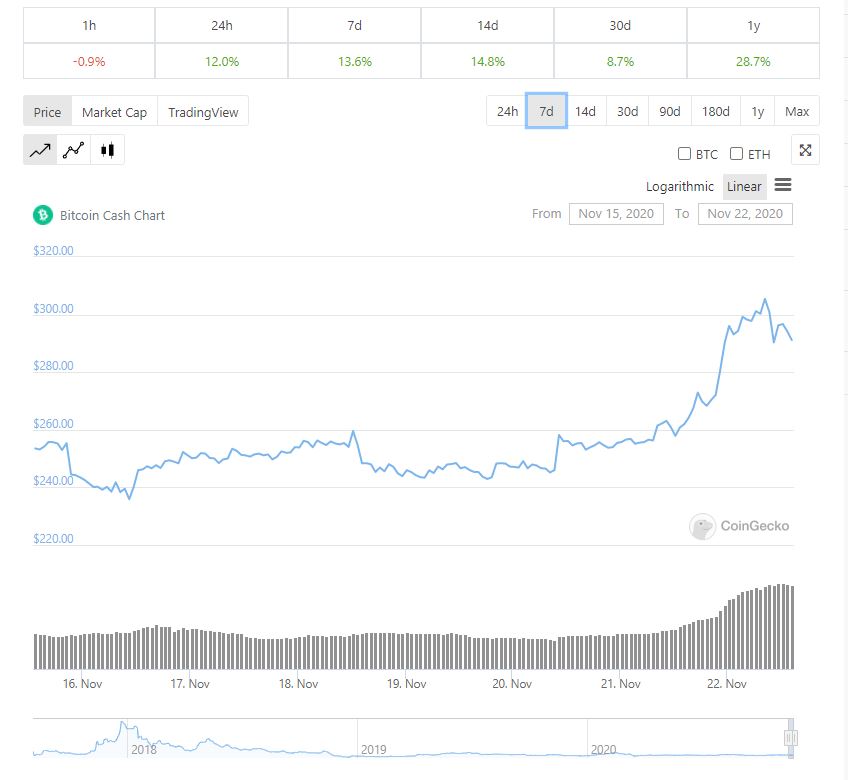Select the simple line chart icon
This screenshot has width=848, height=780.
coord(40,150)
